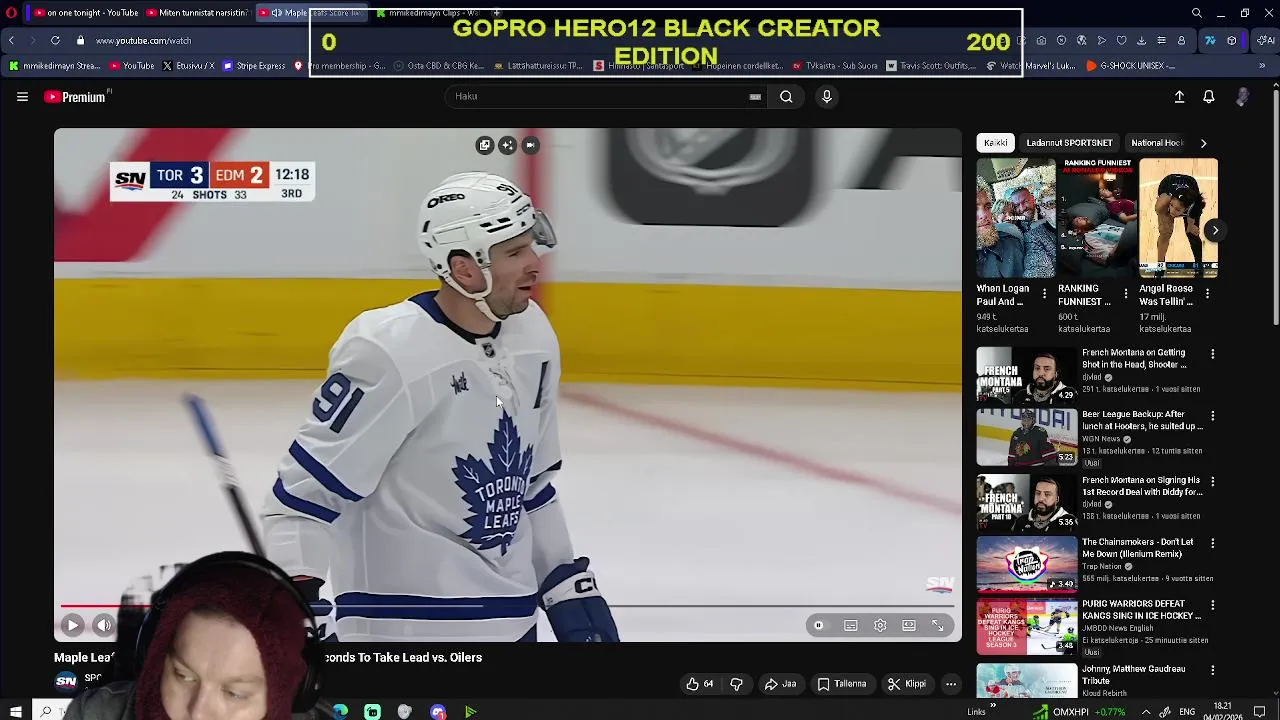Select the Kaikki filter chip
Image resolution: width=1280 pixels, height=720 pixels.
point(996,143)
